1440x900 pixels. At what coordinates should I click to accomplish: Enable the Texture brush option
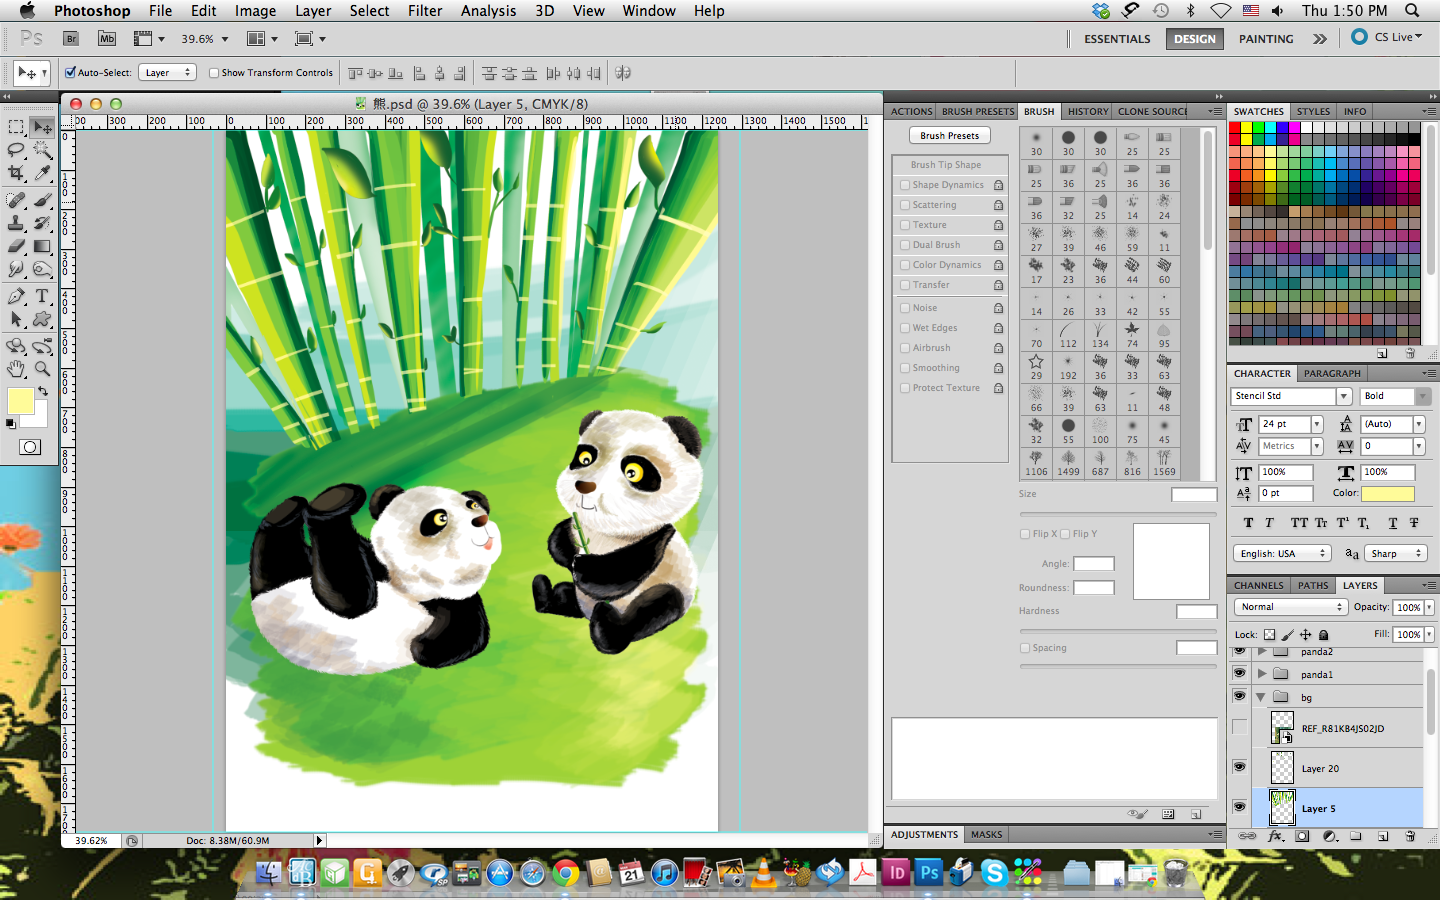tap(905, 225)
